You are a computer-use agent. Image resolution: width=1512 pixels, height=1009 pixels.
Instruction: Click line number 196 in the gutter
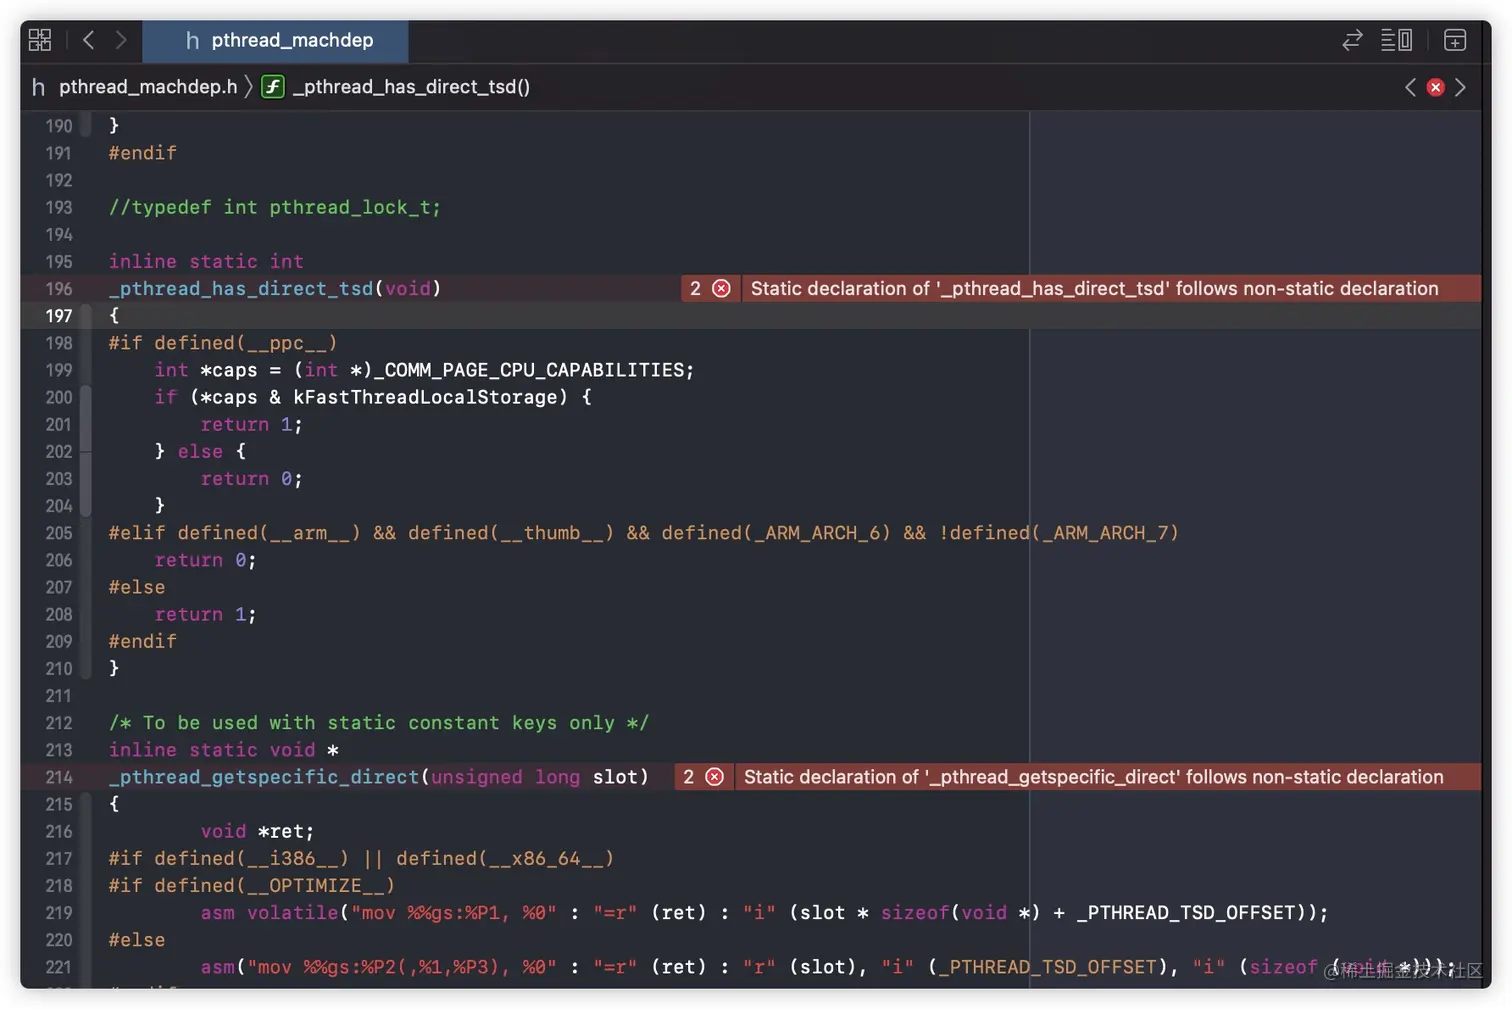pos(59,289)
